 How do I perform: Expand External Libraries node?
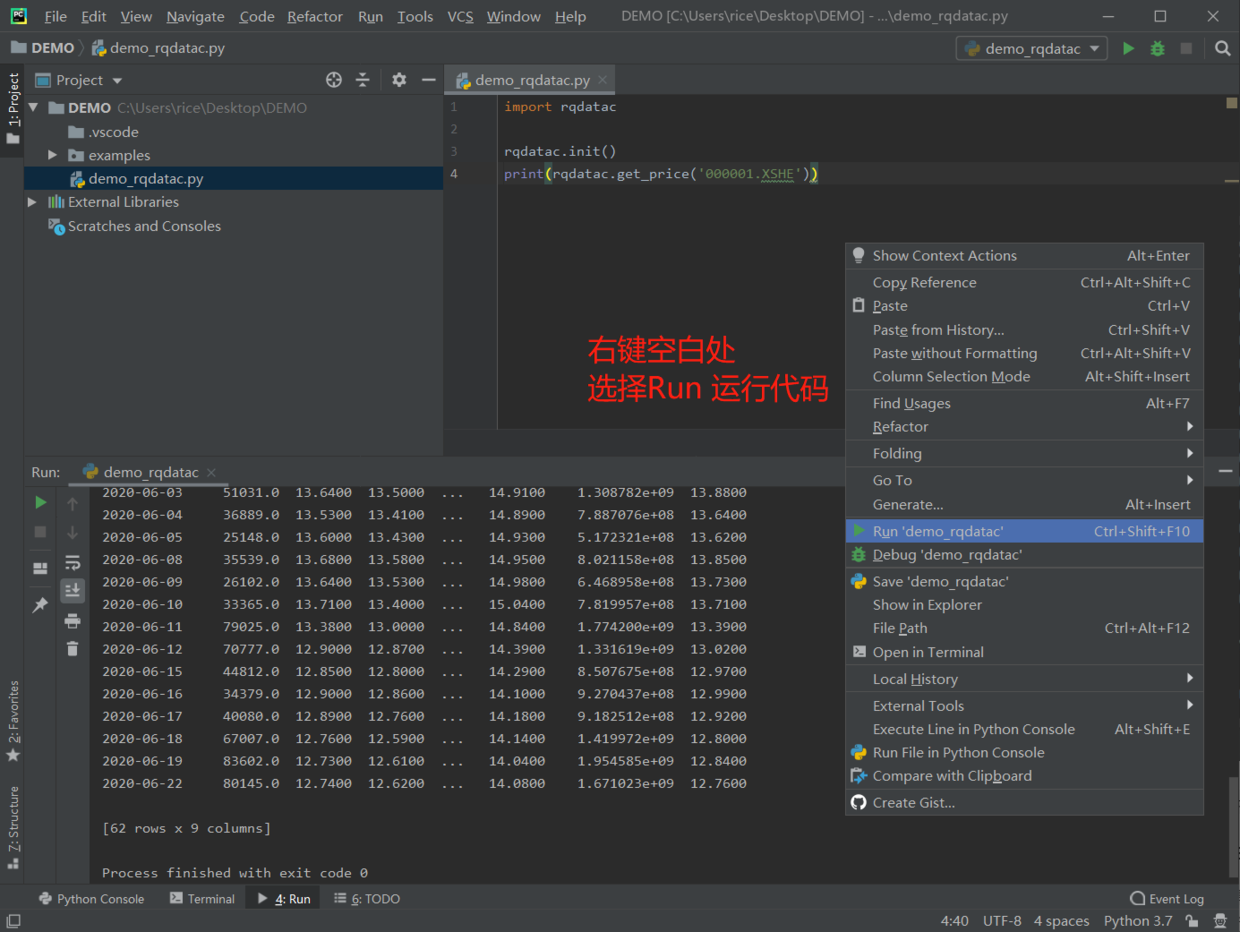[x=32, y=202]
